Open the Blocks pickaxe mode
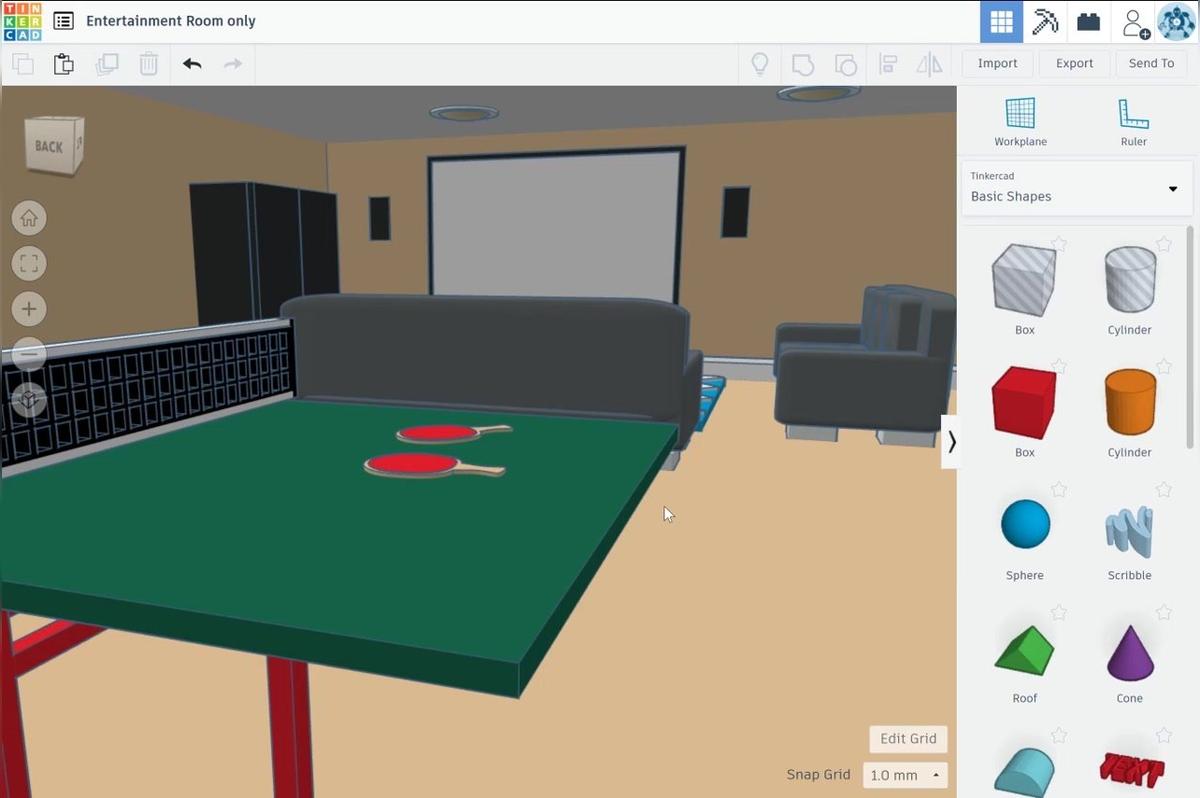Image resolution: width=1200 pixels, height=798 pixels. click(1045, 21)
